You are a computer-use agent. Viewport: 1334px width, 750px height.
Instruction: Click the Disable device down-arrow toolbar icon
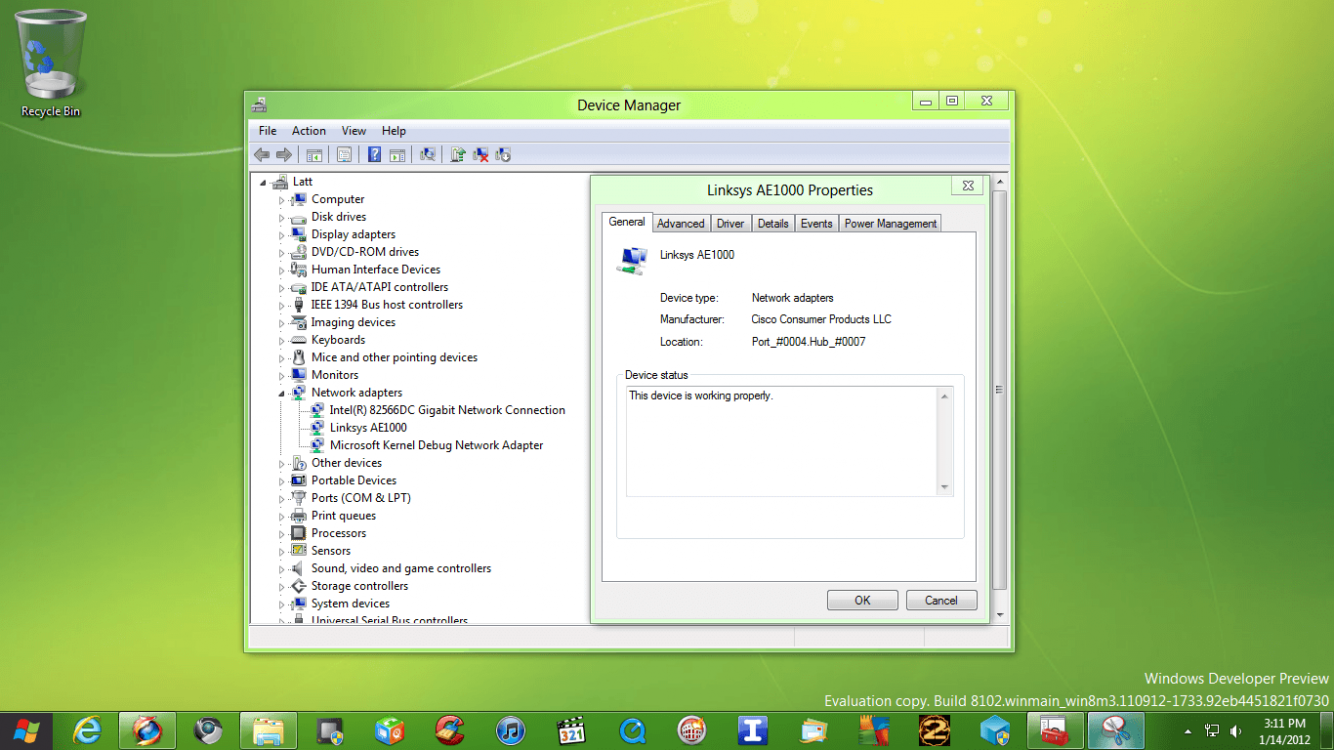tap(503, 155)
